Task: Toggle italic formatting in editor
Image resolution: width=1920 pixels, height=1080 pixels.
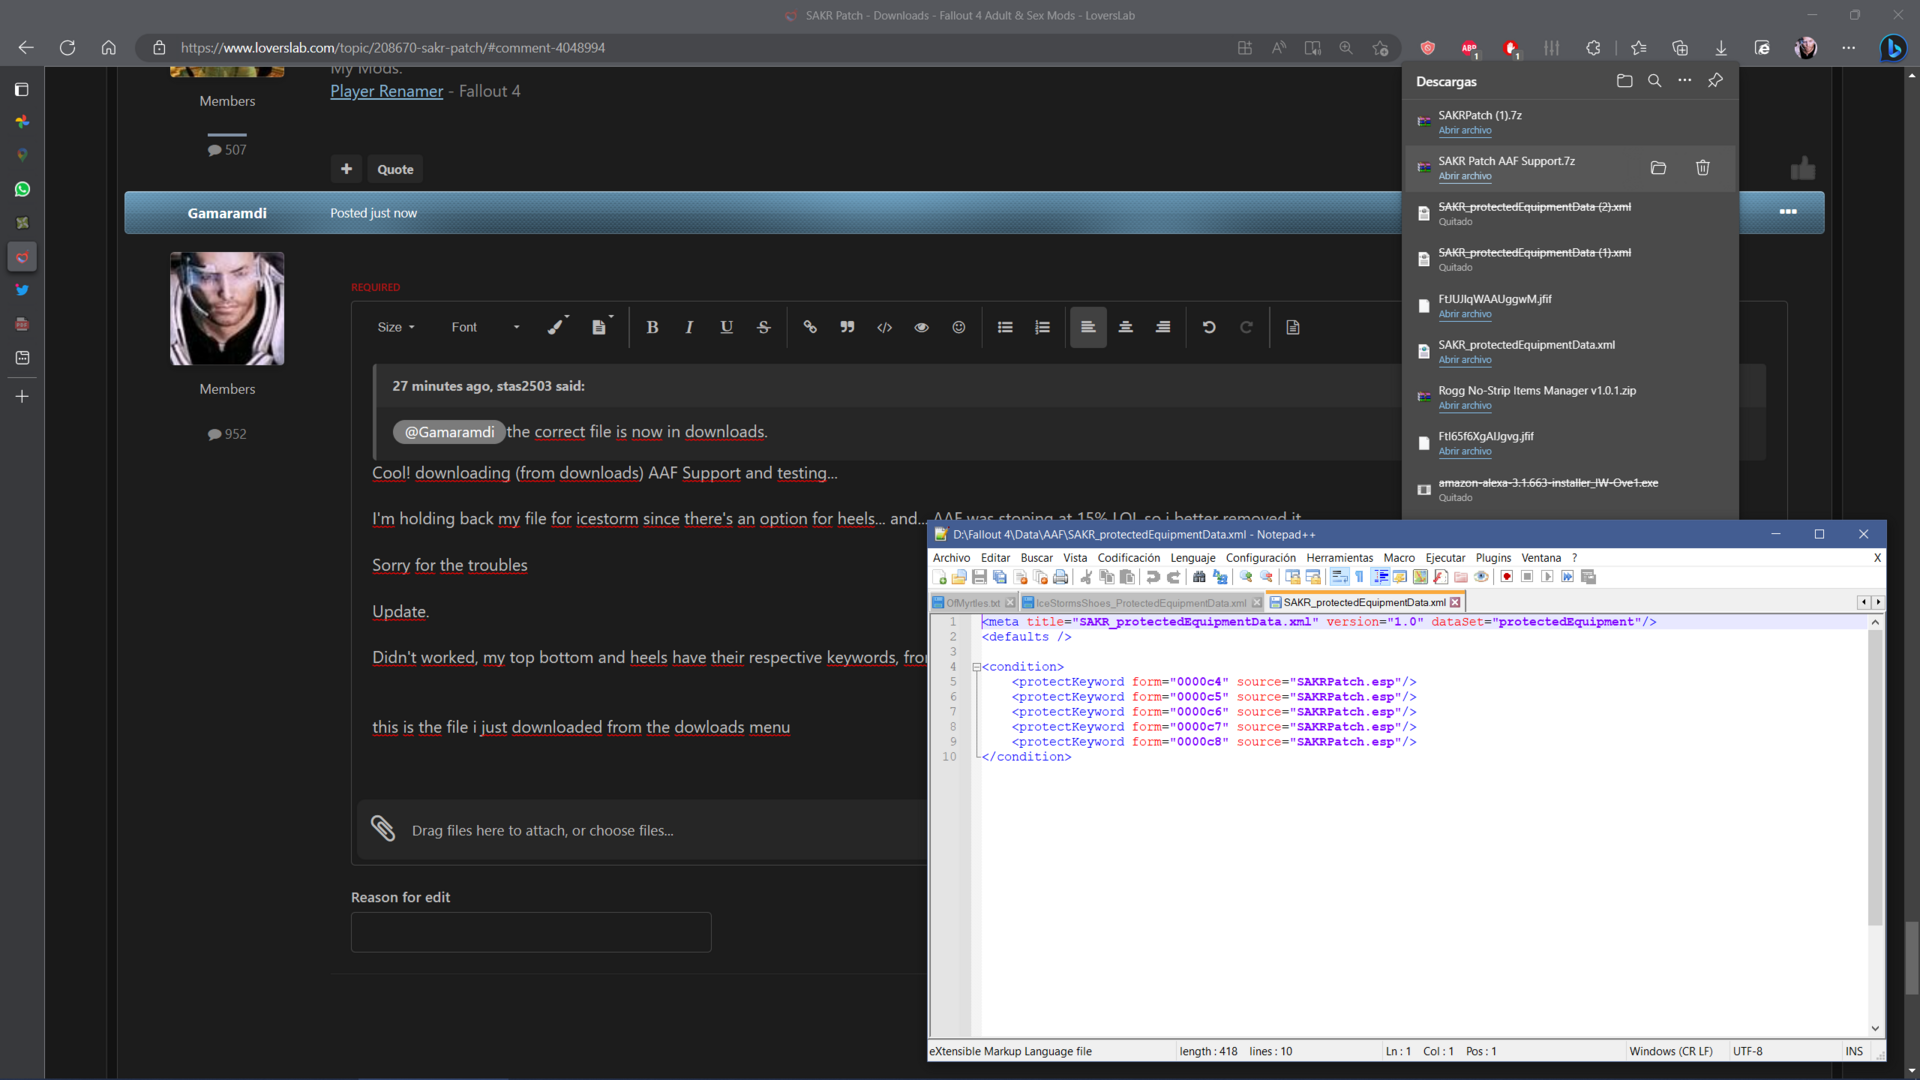Action: (689, 327)
